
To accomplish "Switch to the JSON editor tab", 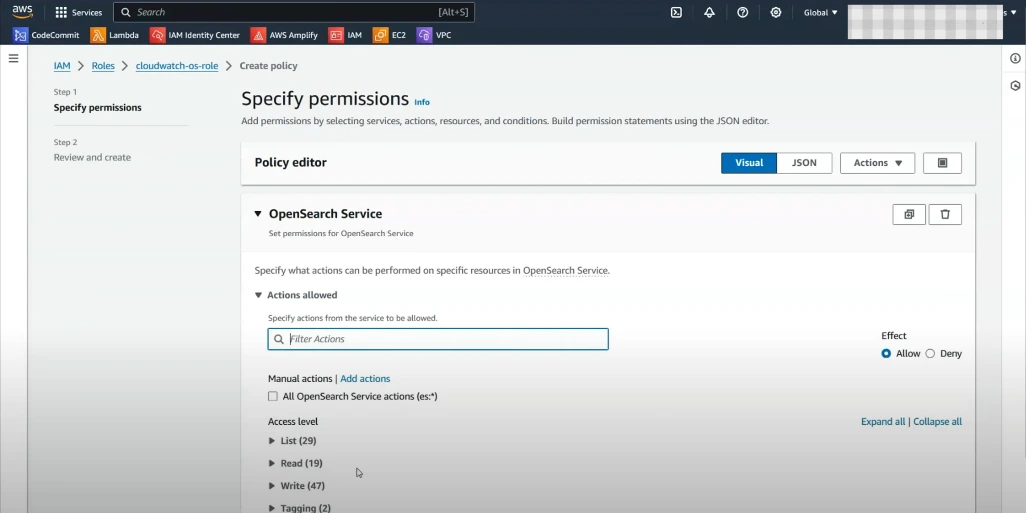I will pyautogui.click(x=804, y=163).
